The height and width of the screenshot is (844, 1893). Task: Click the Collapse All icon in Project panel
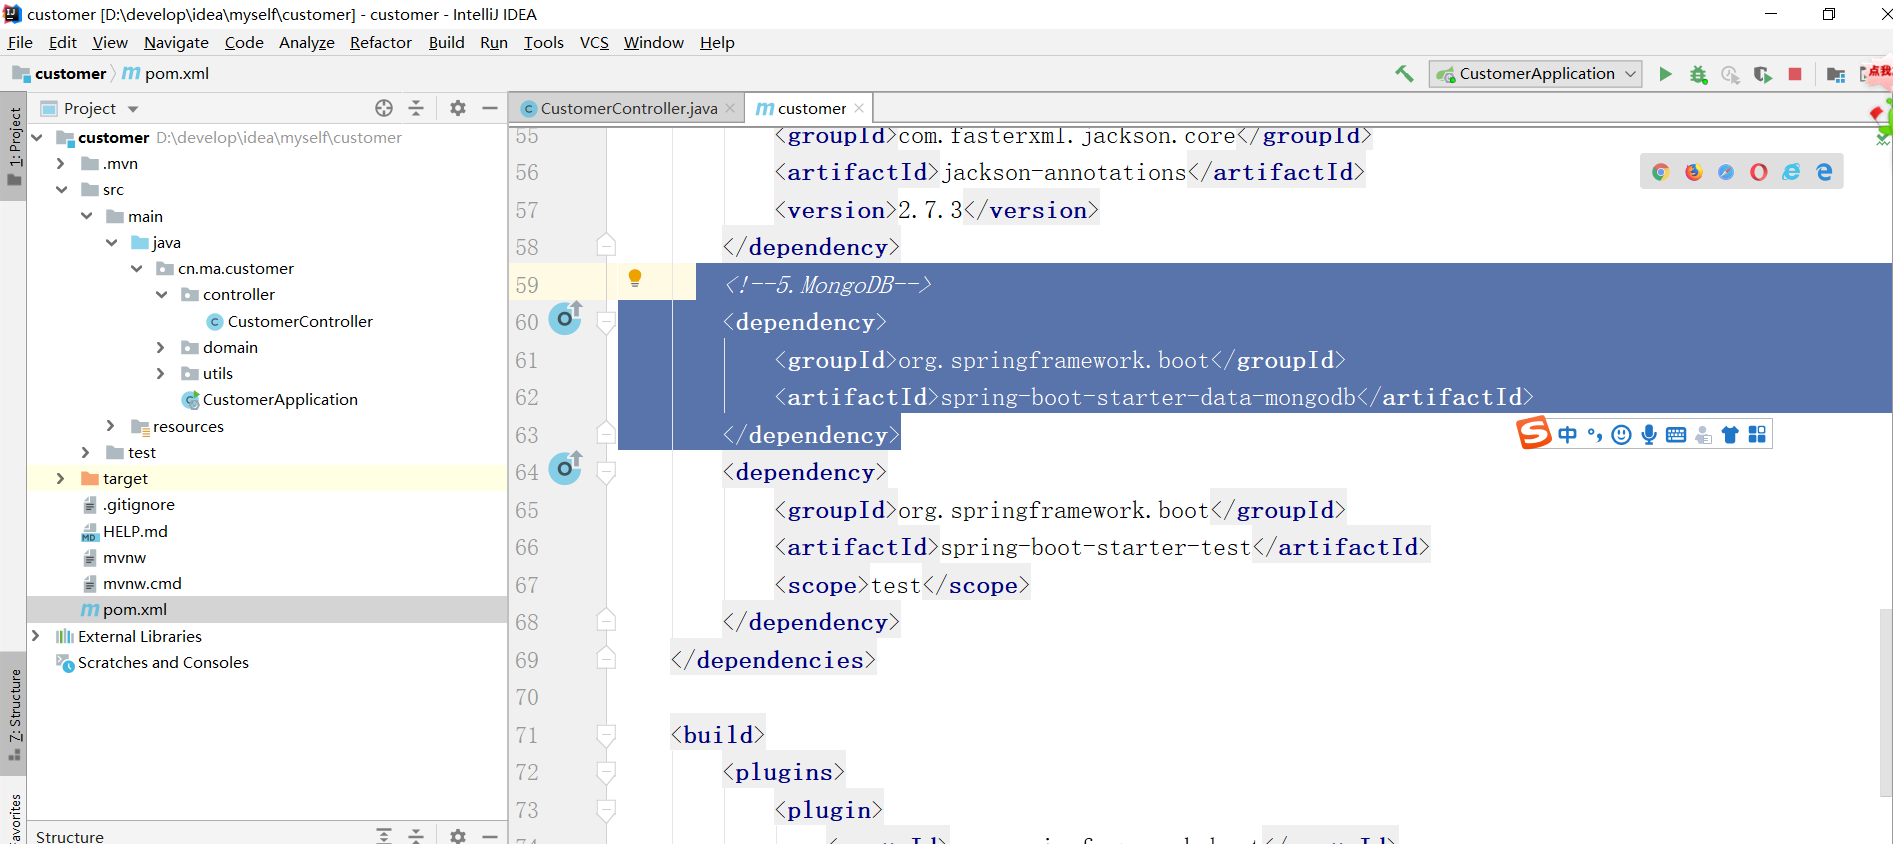(417, 108)
